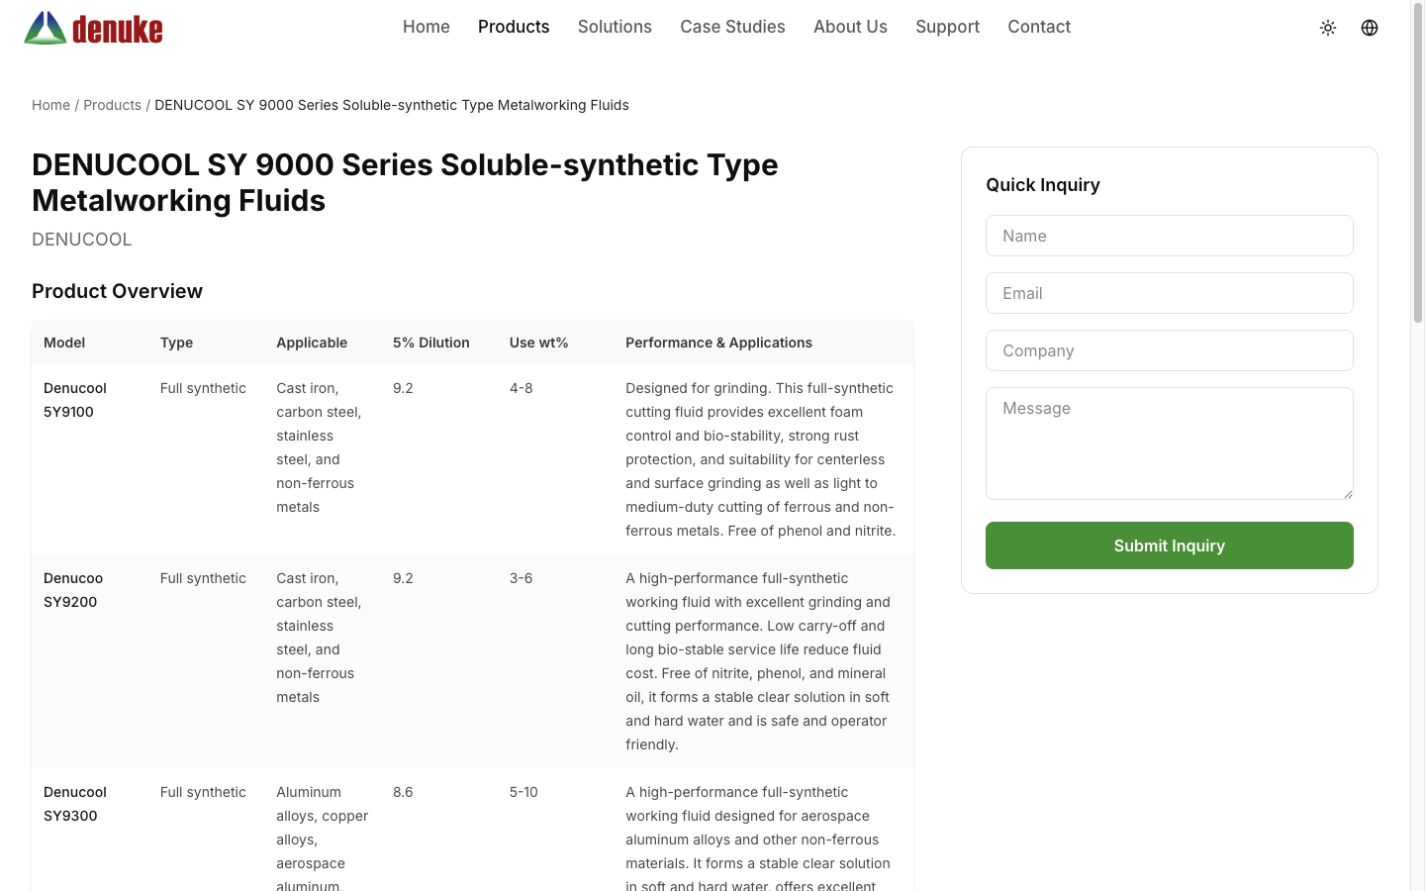Open the Home menu item

pos(426,27)
